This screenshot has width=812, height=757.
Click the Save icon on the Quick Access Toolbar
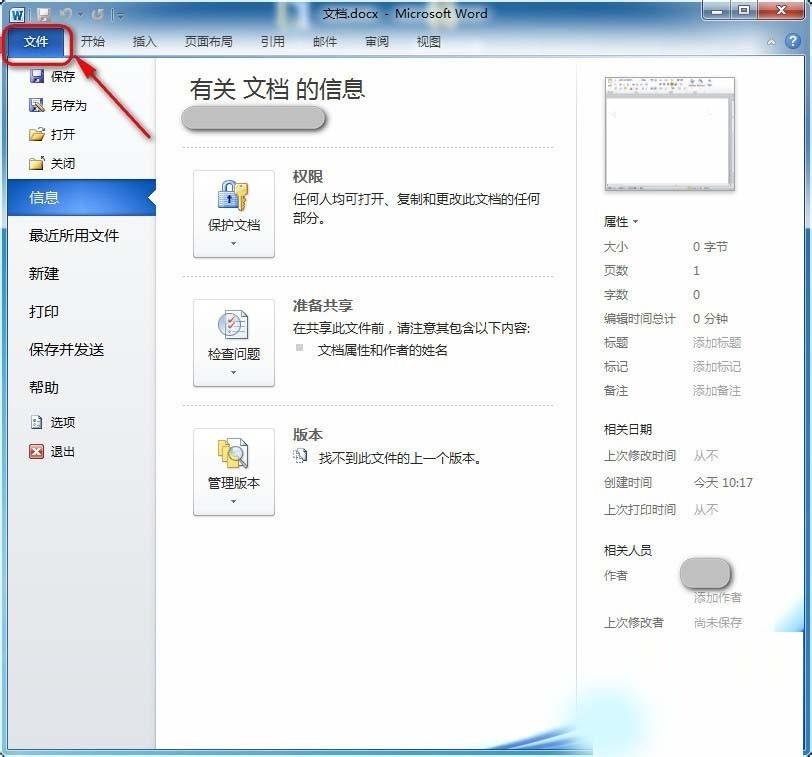tap(44, 13)
